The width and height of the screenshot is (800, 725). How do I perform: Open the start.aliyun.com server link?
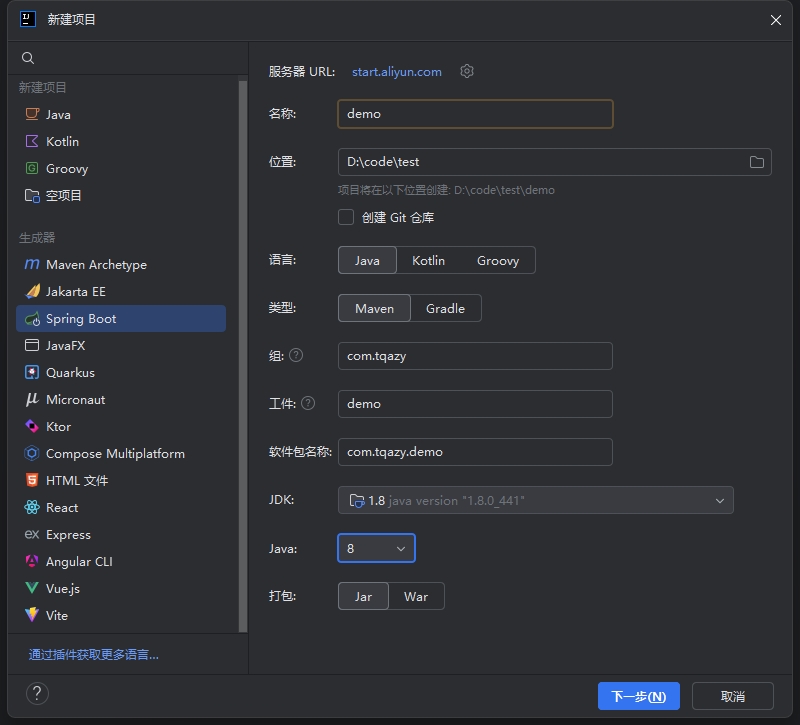[397, 71]
